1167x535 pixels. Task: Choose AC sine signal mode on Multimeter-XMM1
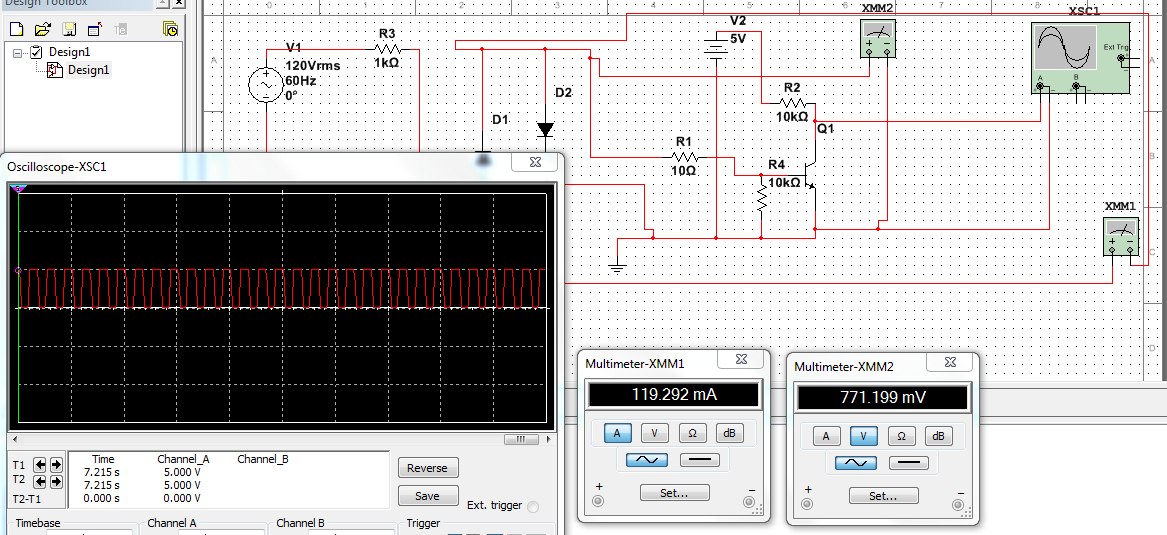tap(647, 461)
